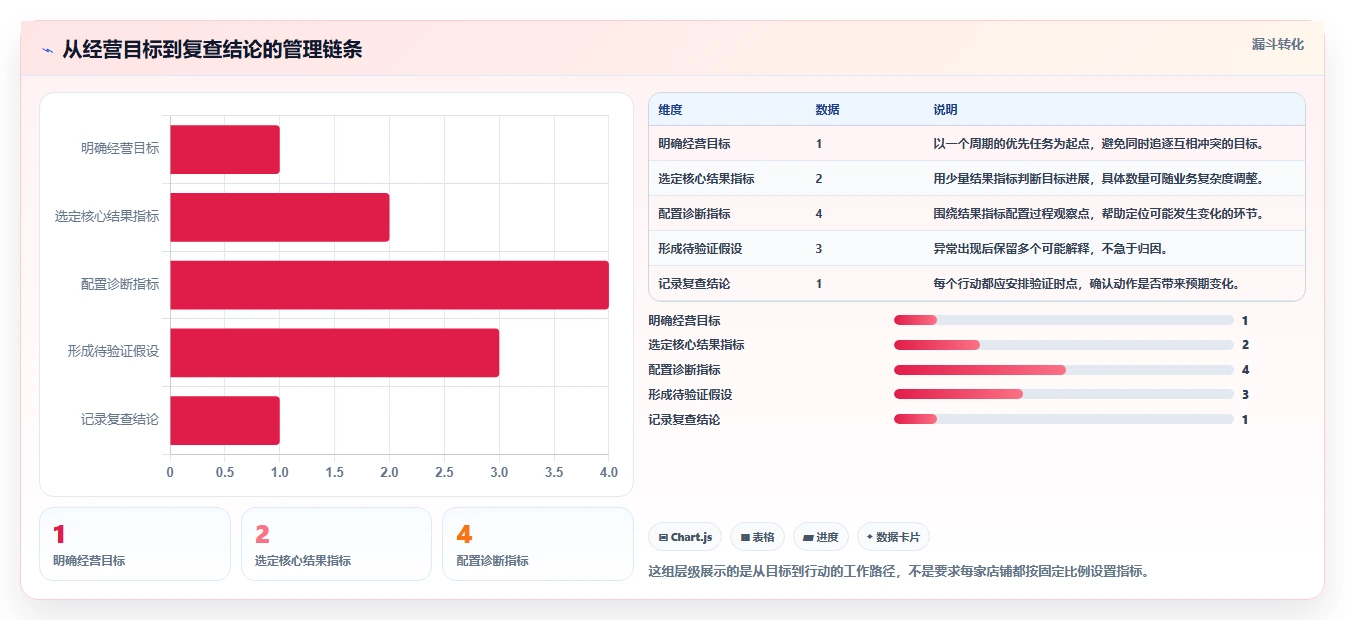Open the data card showing 4 配置诊断指标

tap(538, 544)
